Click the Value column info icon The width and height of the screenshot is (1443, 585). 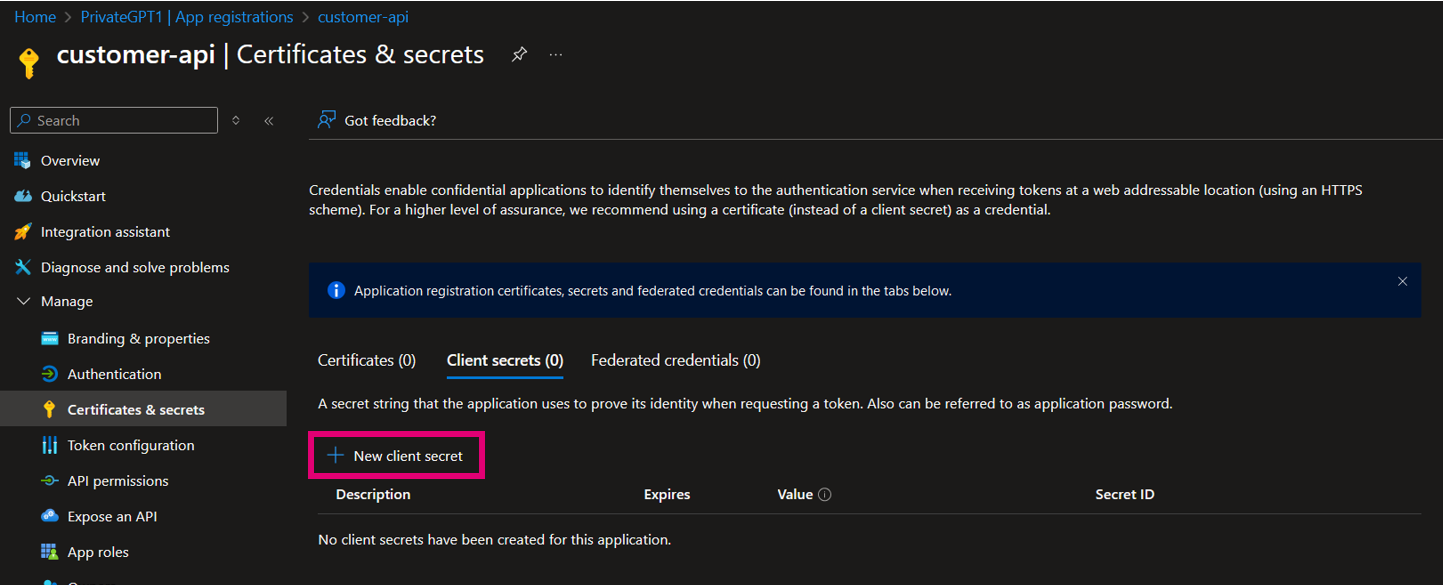point(825,494)
